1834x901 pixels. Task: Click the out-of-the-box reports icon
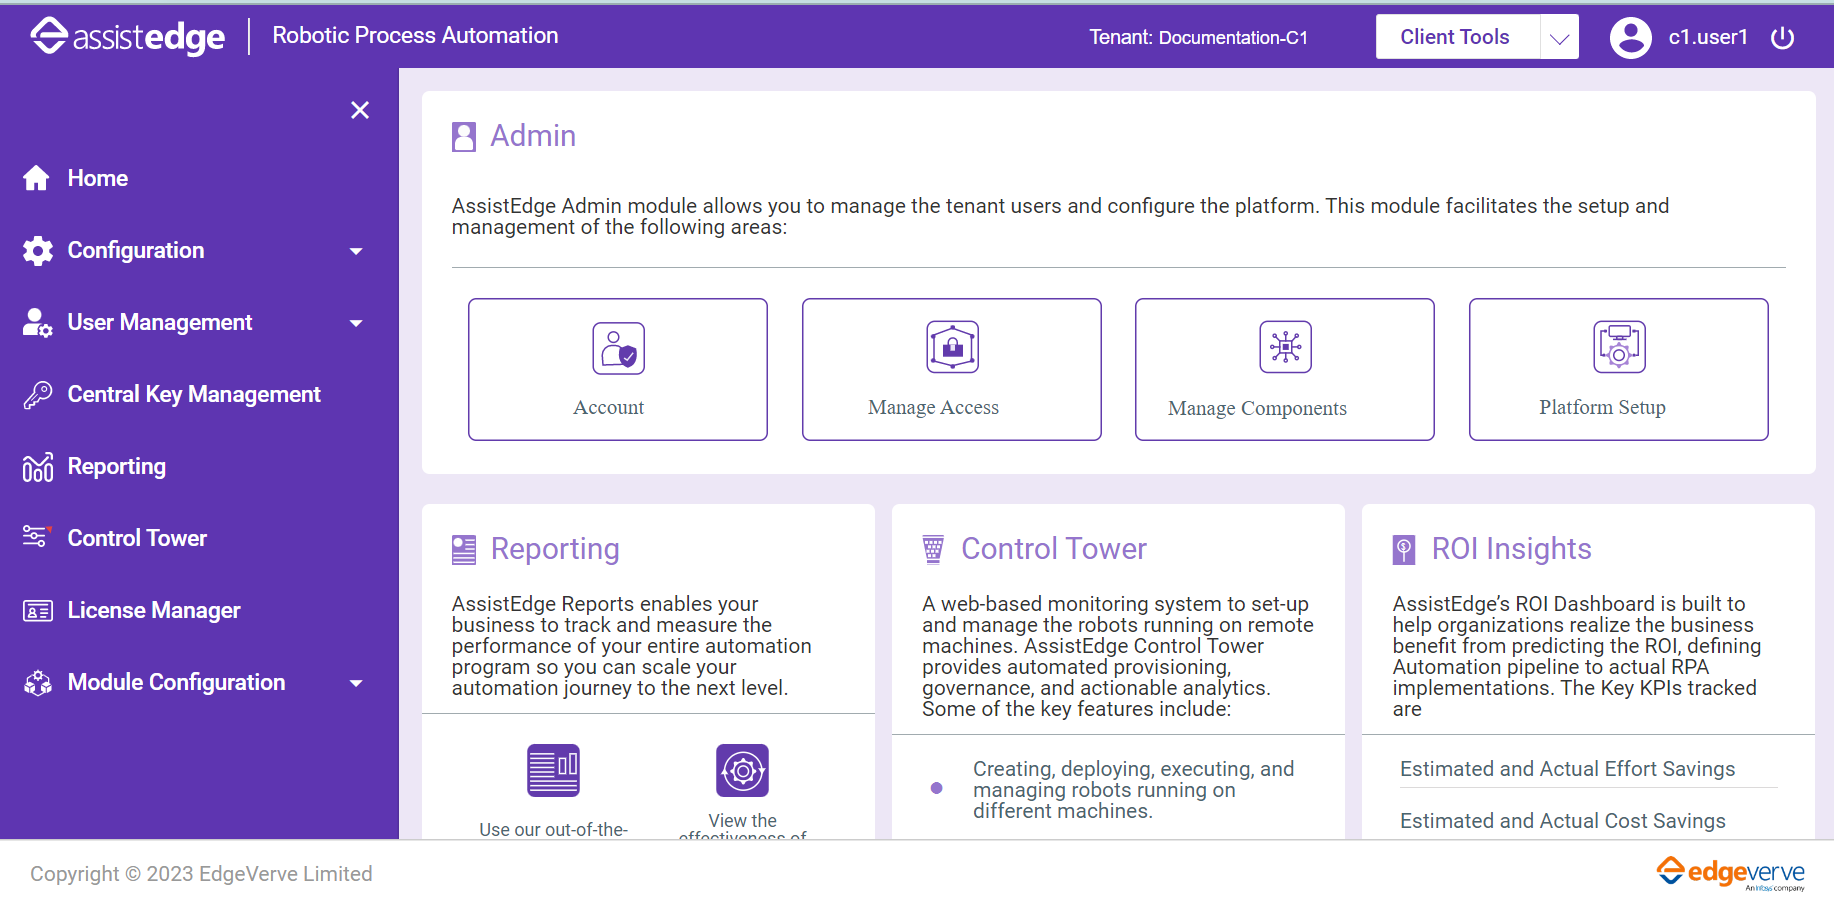pyautogui.click(x=553, y=770)
